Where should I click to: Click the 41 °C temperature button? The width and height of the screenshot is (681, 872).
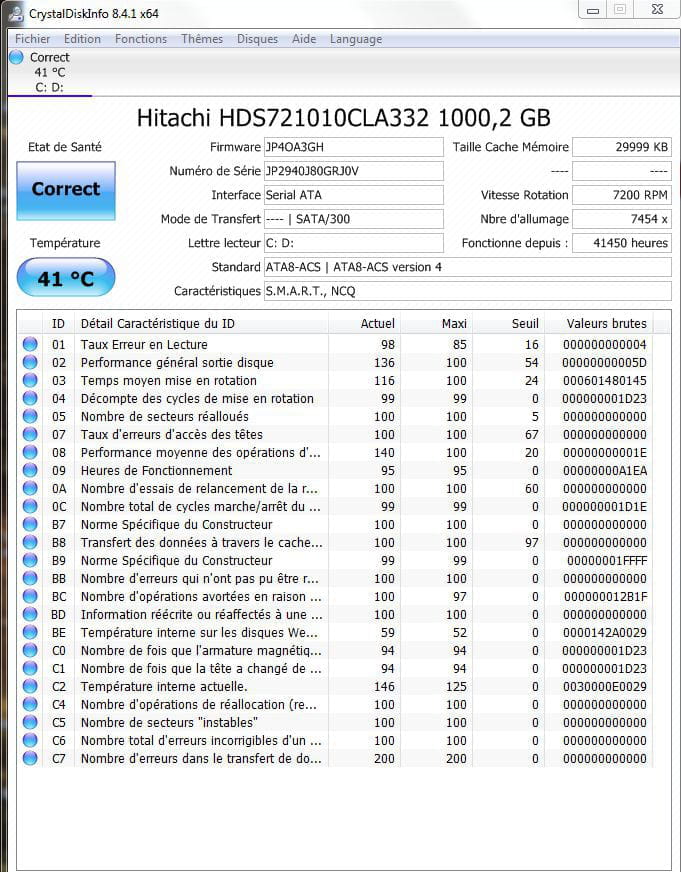click(66, 278)
